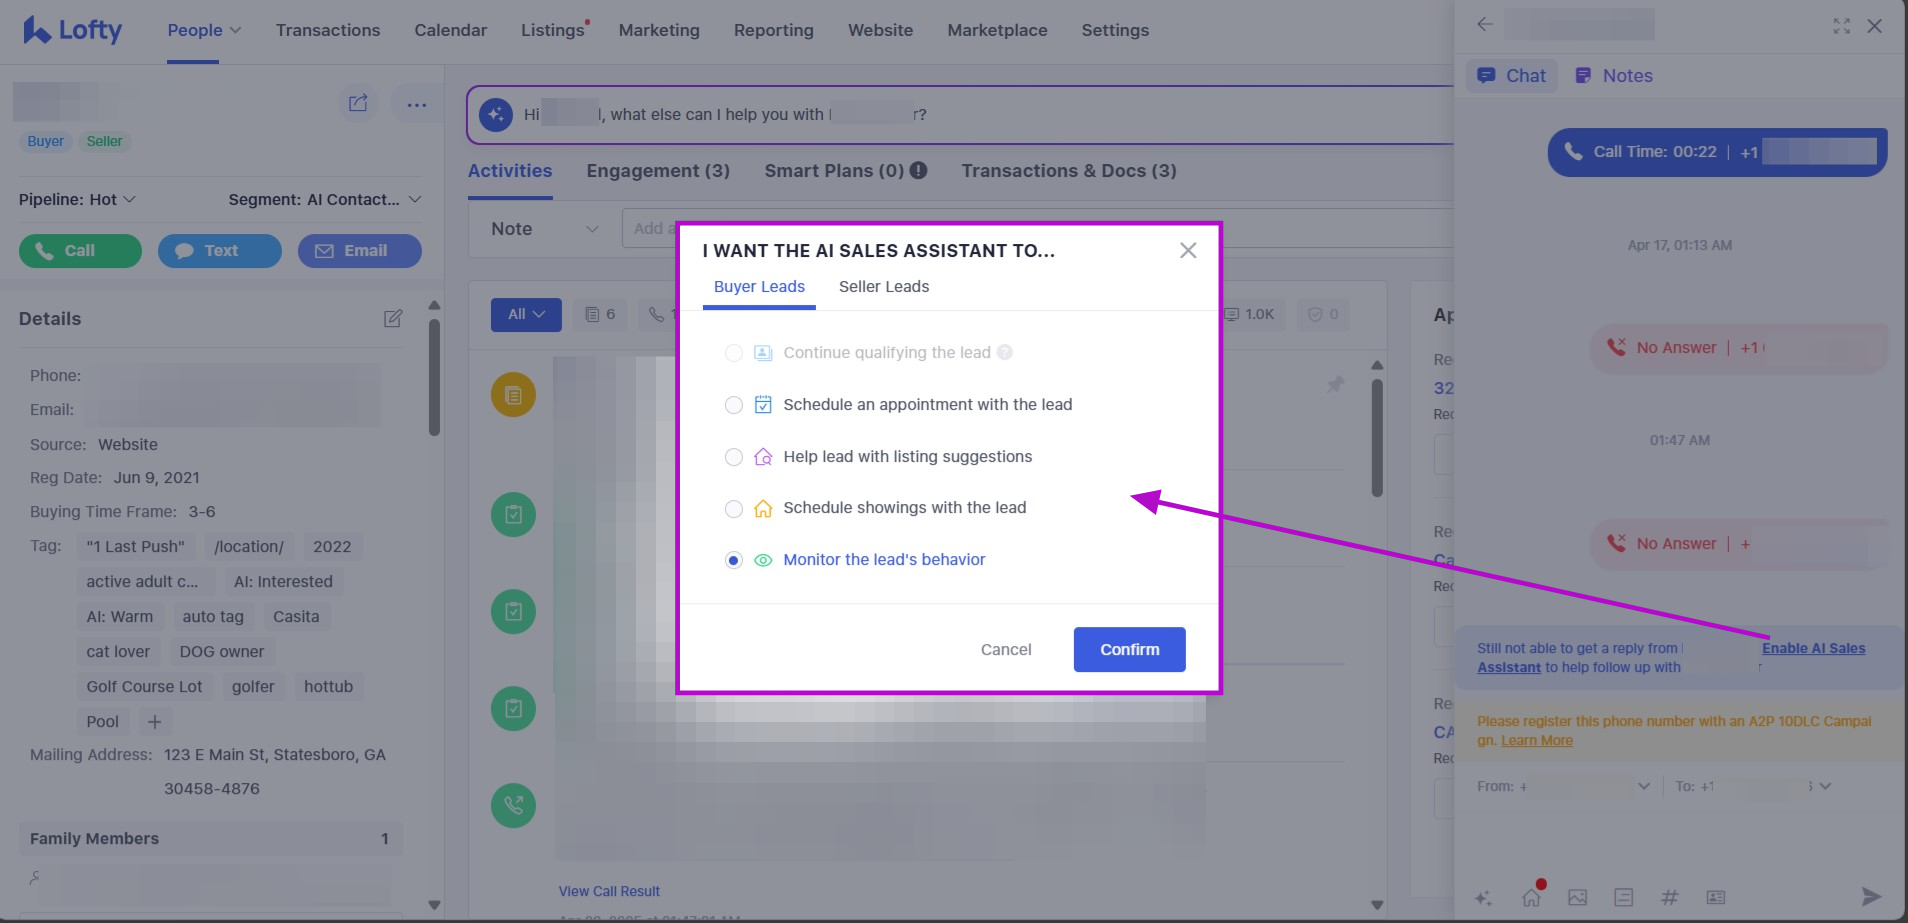Add a new tag with plus icon
This screenshot has height=923, width=1908.
(x=154, y=722)
